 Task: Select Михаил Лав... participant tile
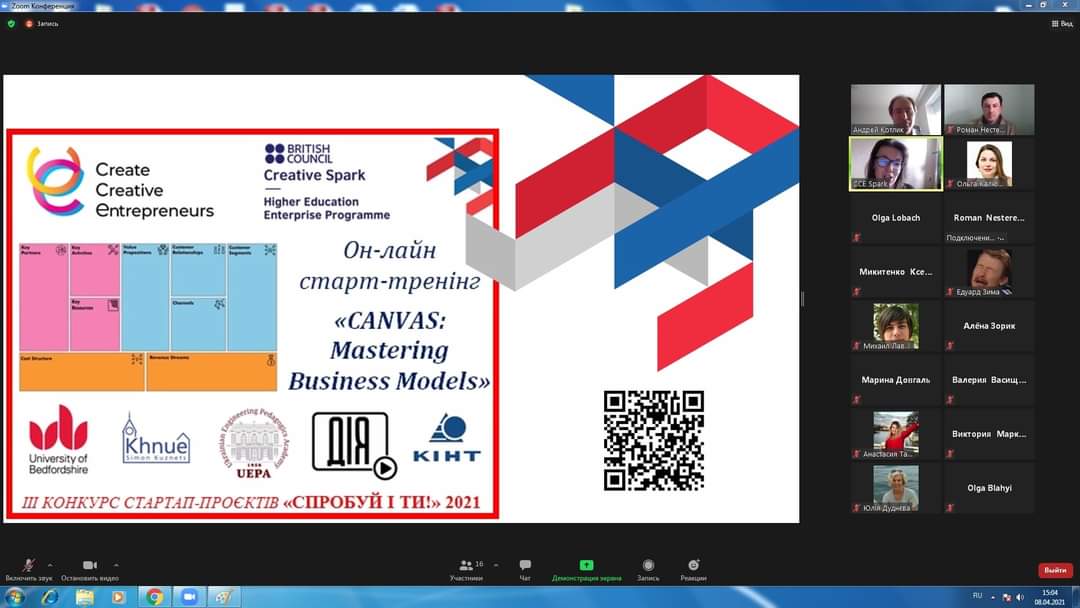895,326
